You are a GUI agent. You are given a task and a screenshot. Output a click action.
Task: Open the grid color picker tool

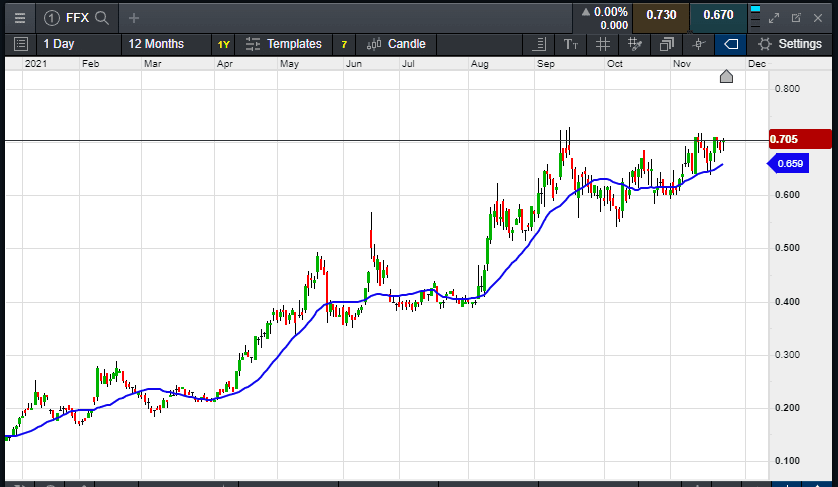pyautogui.click(x=634, y=44)
